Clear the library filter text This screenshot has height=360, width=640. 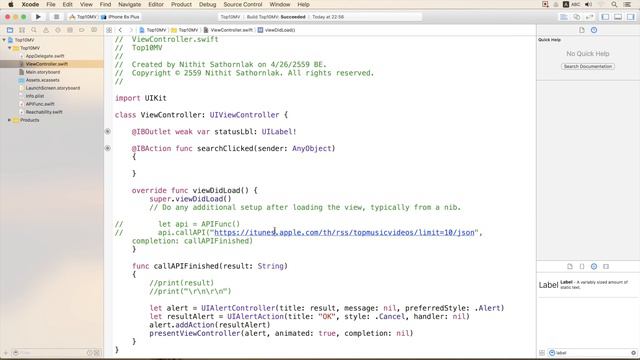[x=633, y=353]
